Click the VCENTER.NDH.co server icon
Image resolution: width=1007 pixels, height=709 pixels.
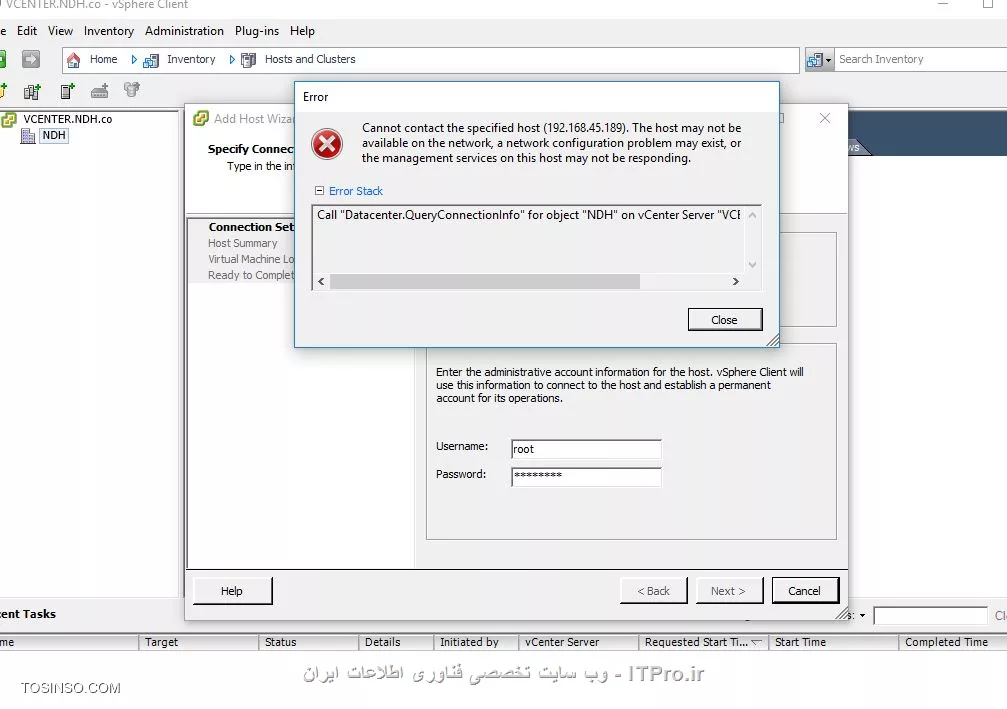click(9, 119)
